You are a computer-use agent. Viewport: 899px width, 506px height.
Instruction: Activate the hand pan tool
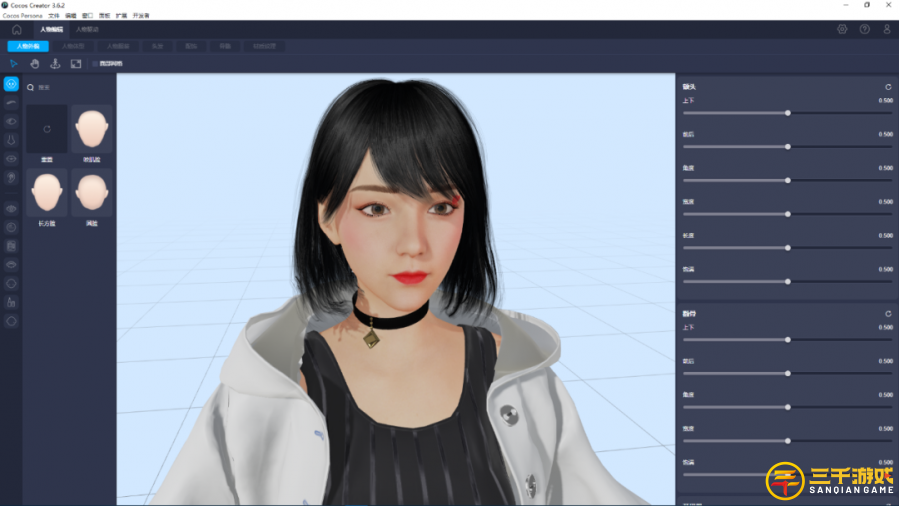tap(34, 64)
